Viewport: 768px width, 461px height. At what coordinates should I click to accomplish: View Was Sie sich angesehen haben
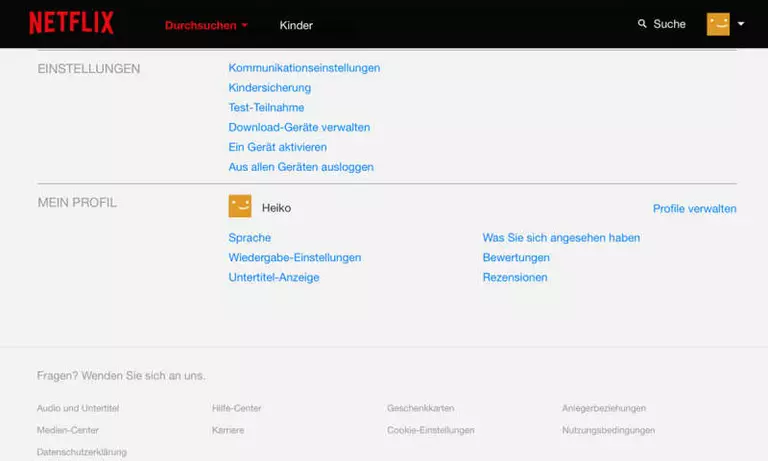(560, 238)
